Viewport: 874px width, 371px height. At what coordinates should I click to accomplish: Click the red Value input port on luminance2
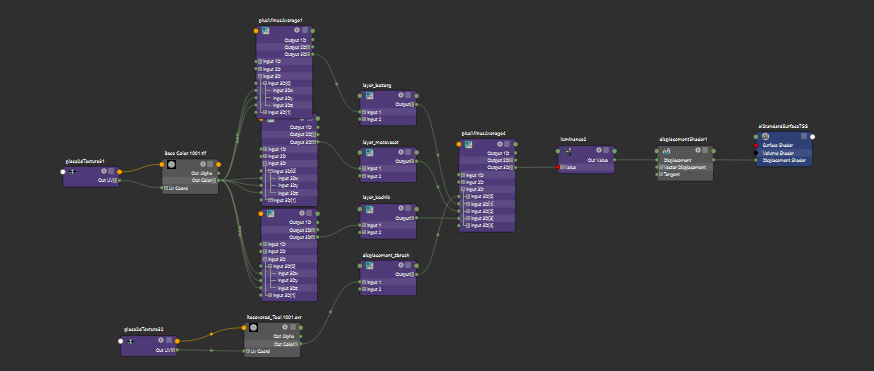pos(557,167)
